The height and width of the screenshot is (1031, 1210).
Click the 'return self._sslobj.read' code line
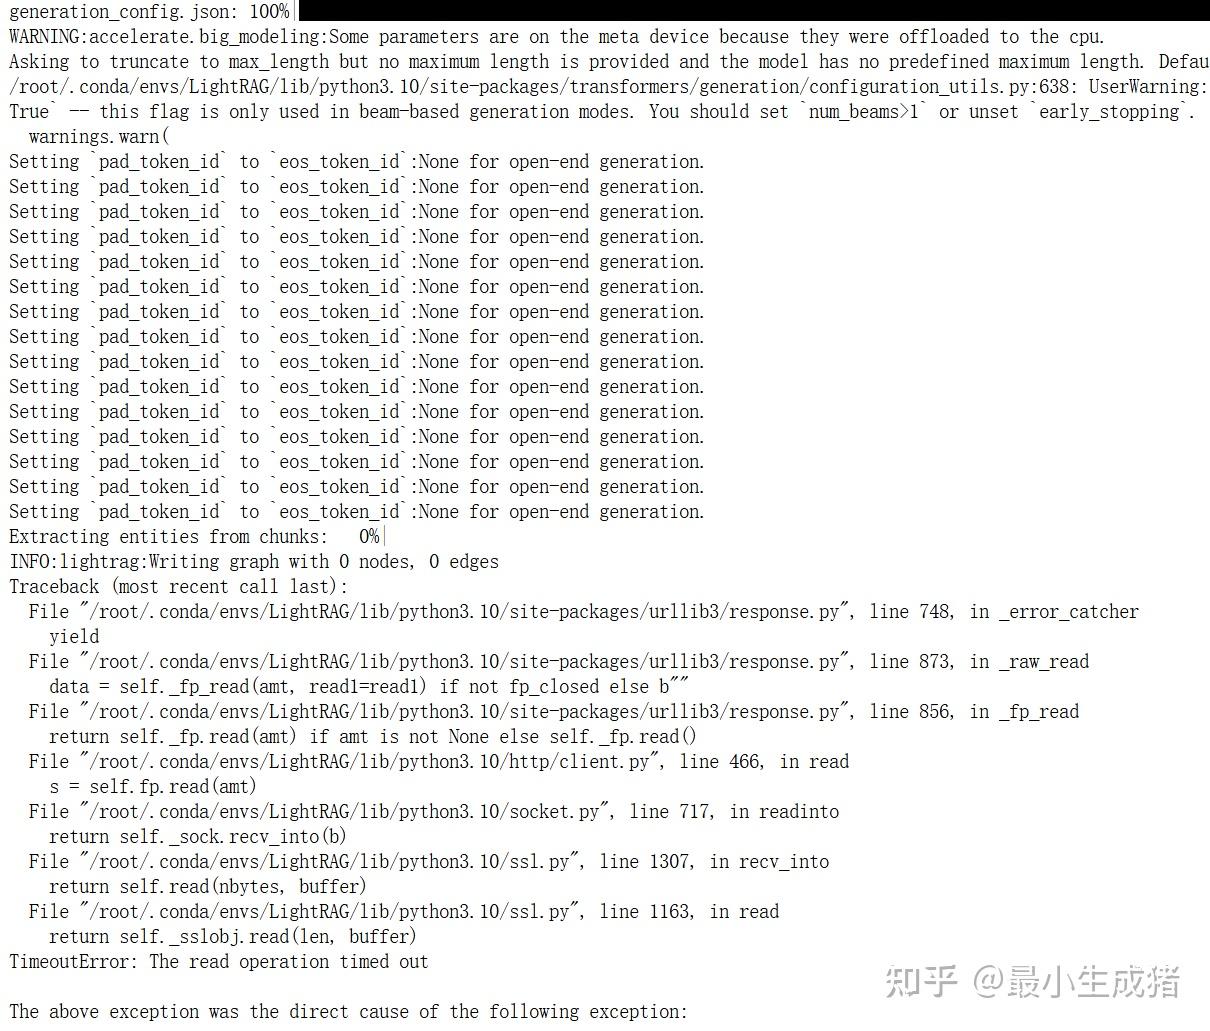[x=233, y=937]
